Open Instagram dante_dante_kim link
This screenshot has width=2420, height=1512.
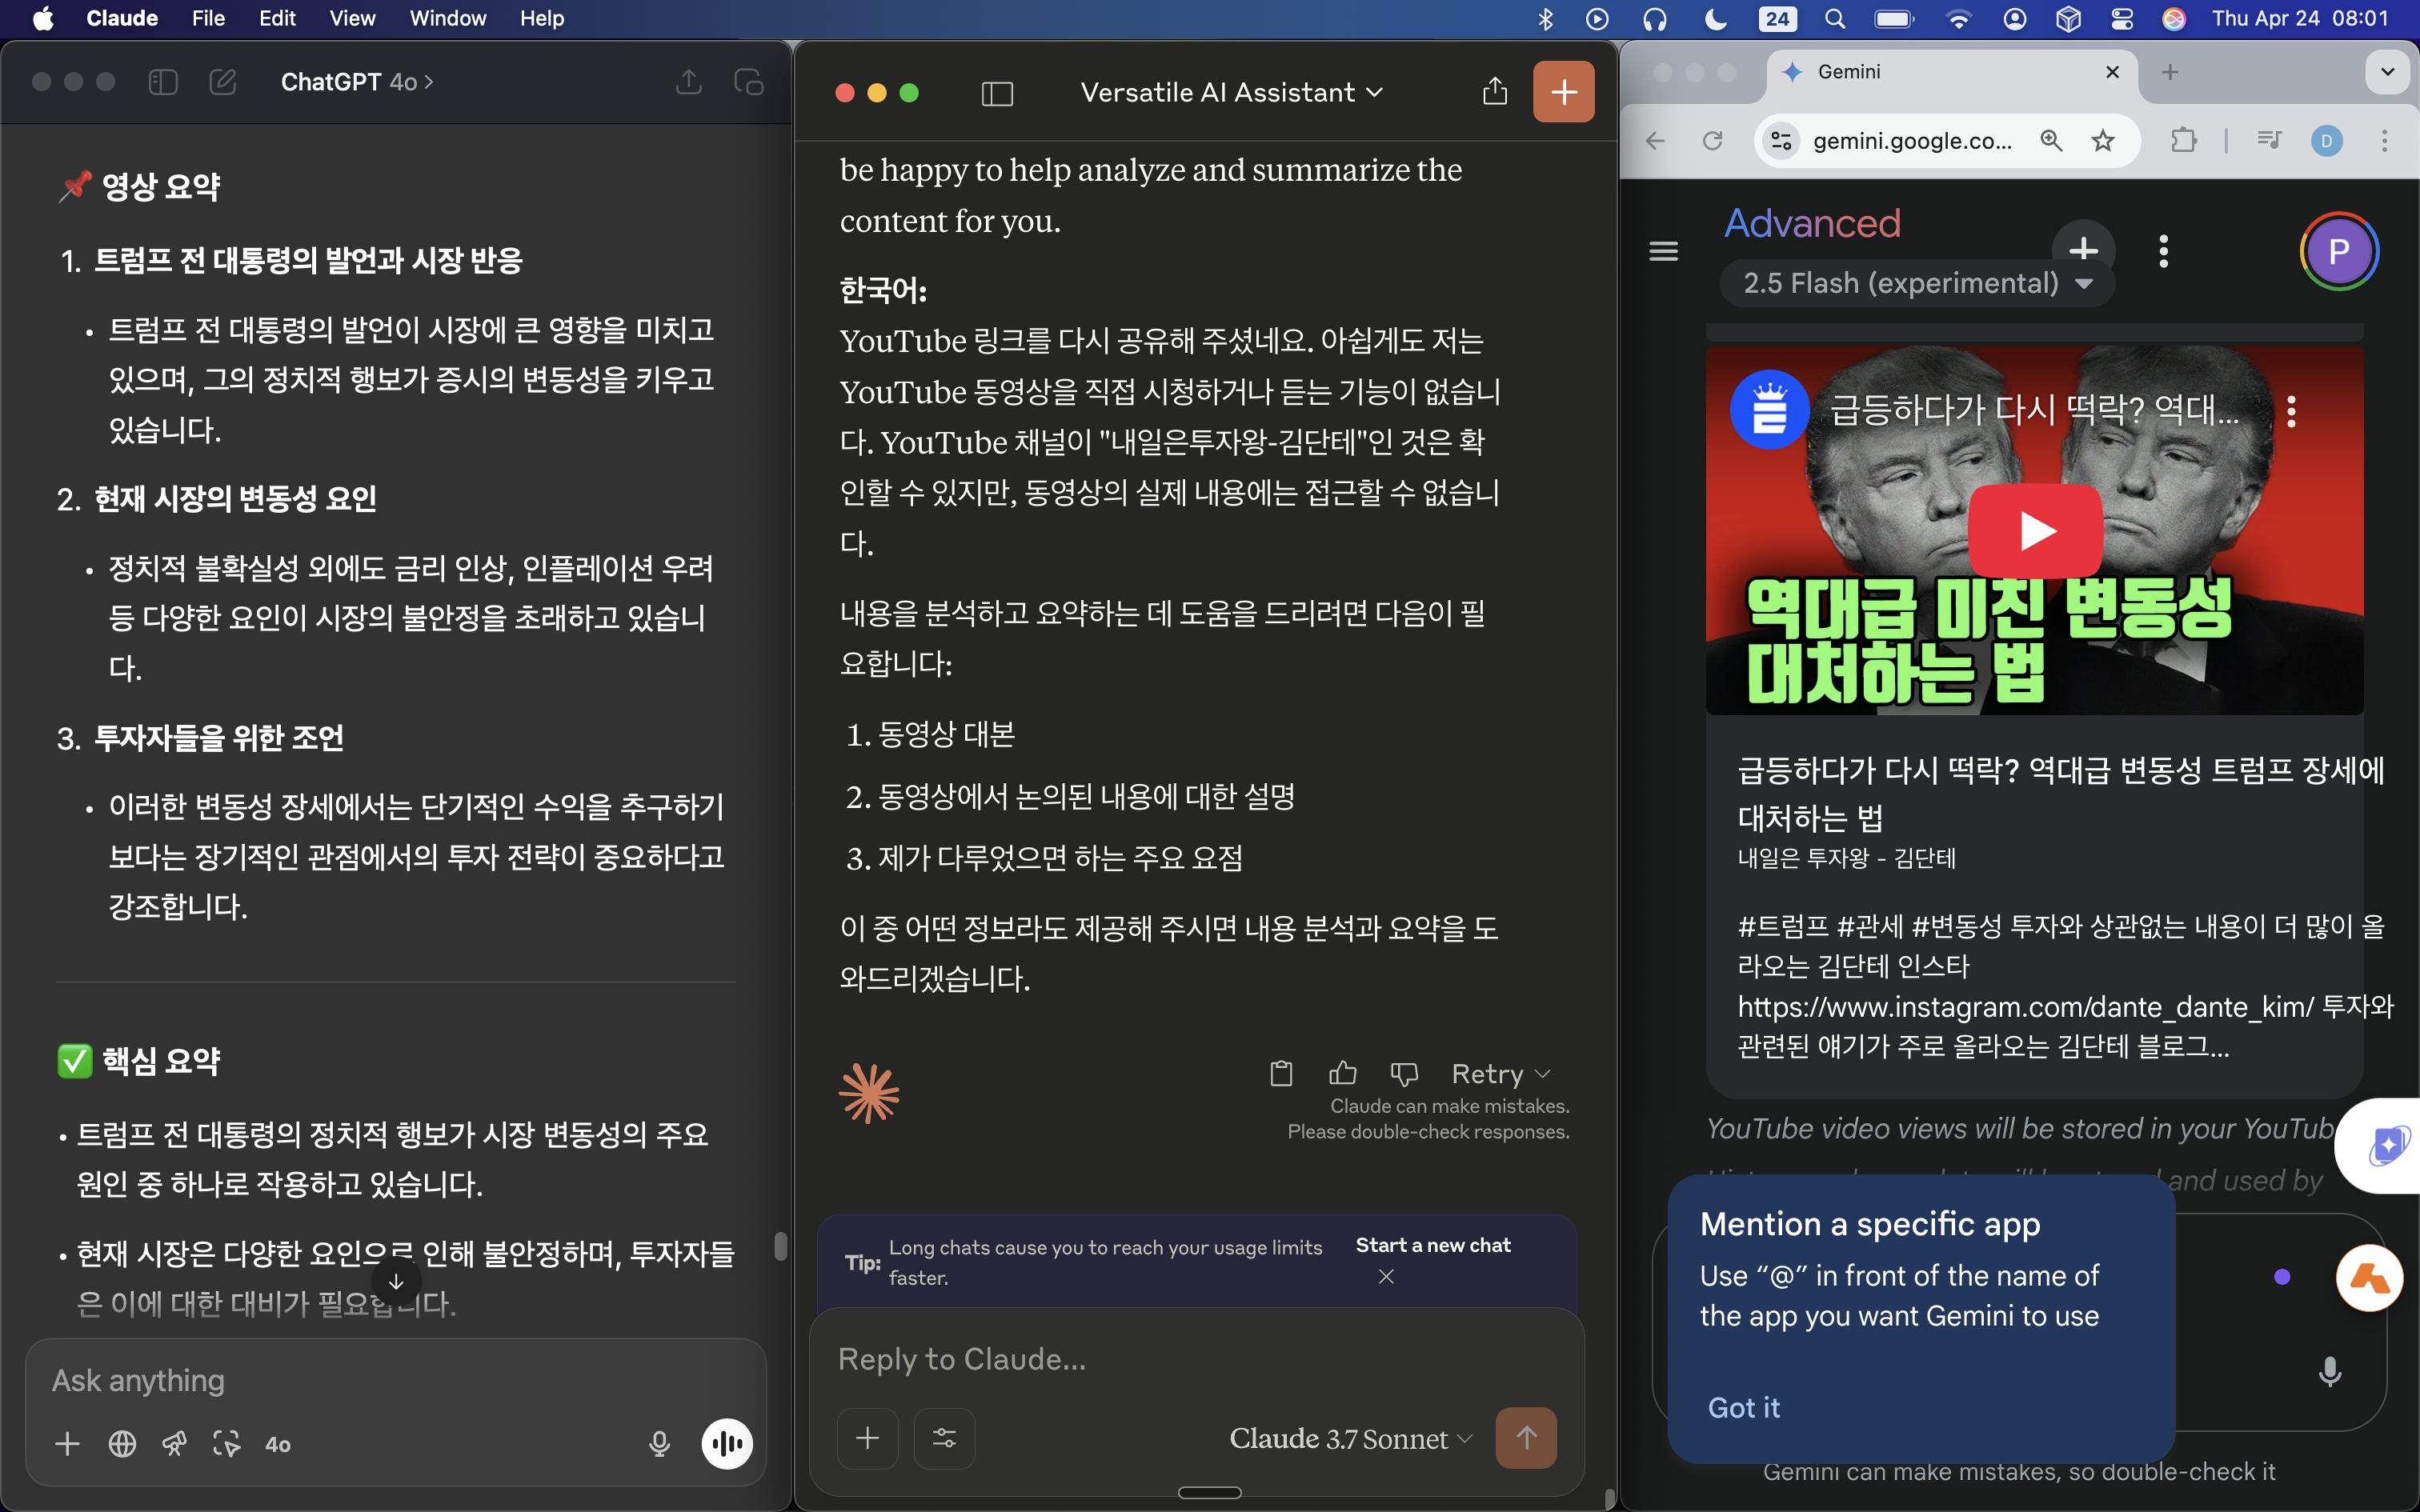2026,1006
